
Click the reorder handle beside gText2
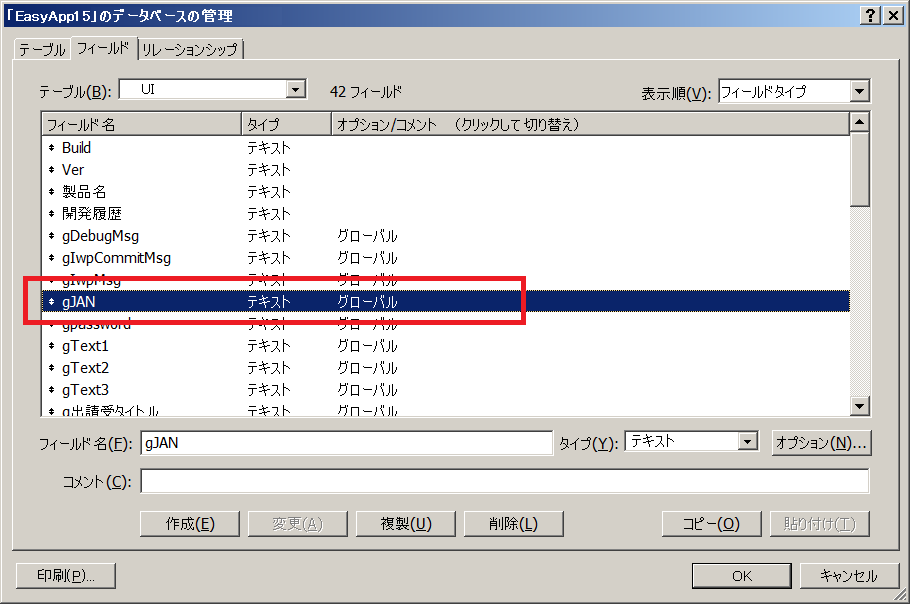(x=52, y=368)
